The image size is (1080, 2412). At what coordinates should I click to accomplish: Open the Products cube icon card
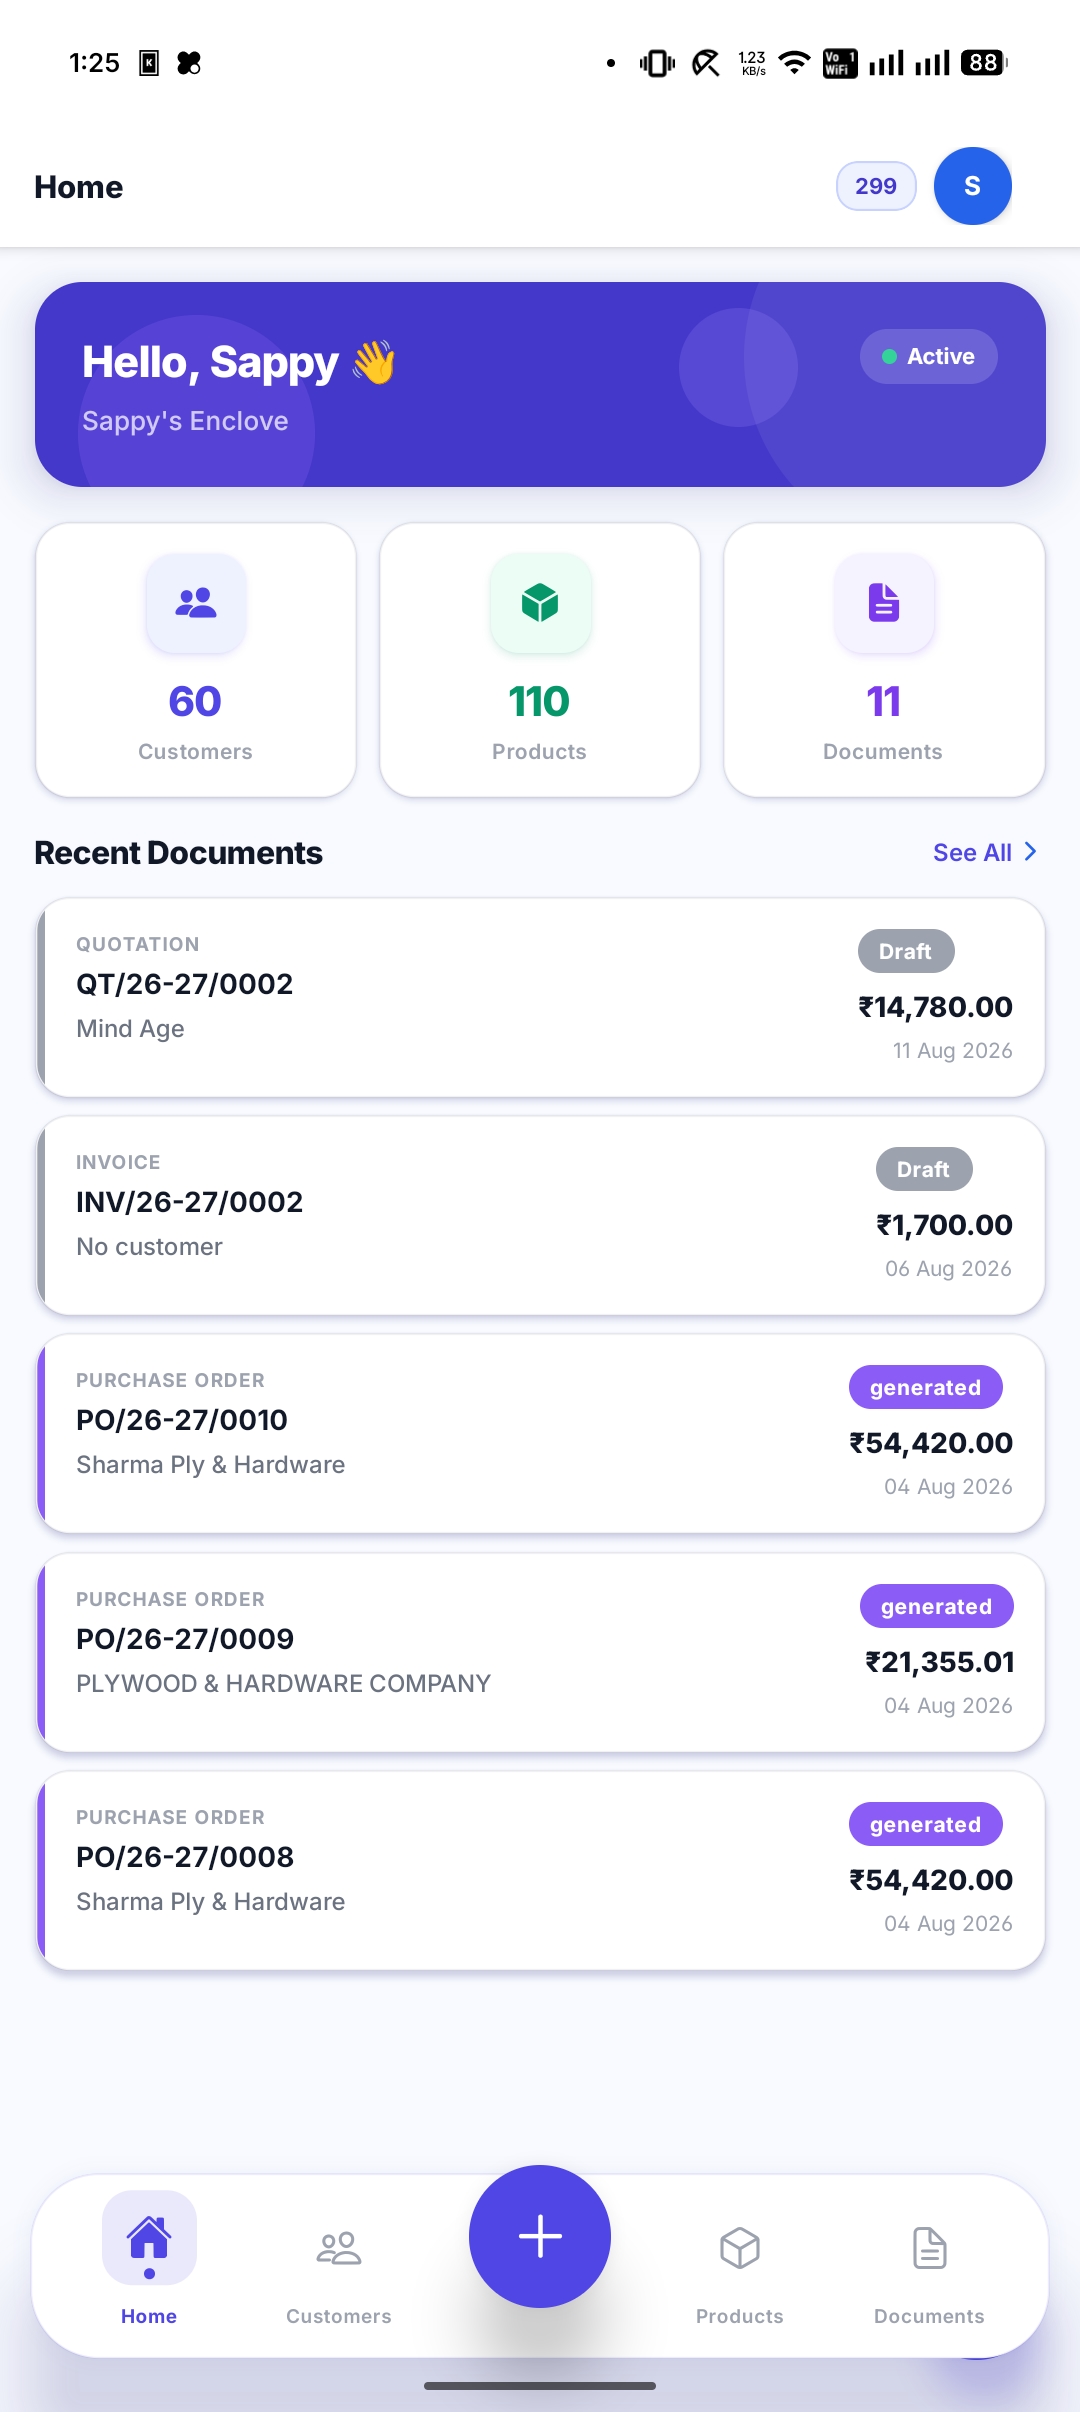coord(540,660)
